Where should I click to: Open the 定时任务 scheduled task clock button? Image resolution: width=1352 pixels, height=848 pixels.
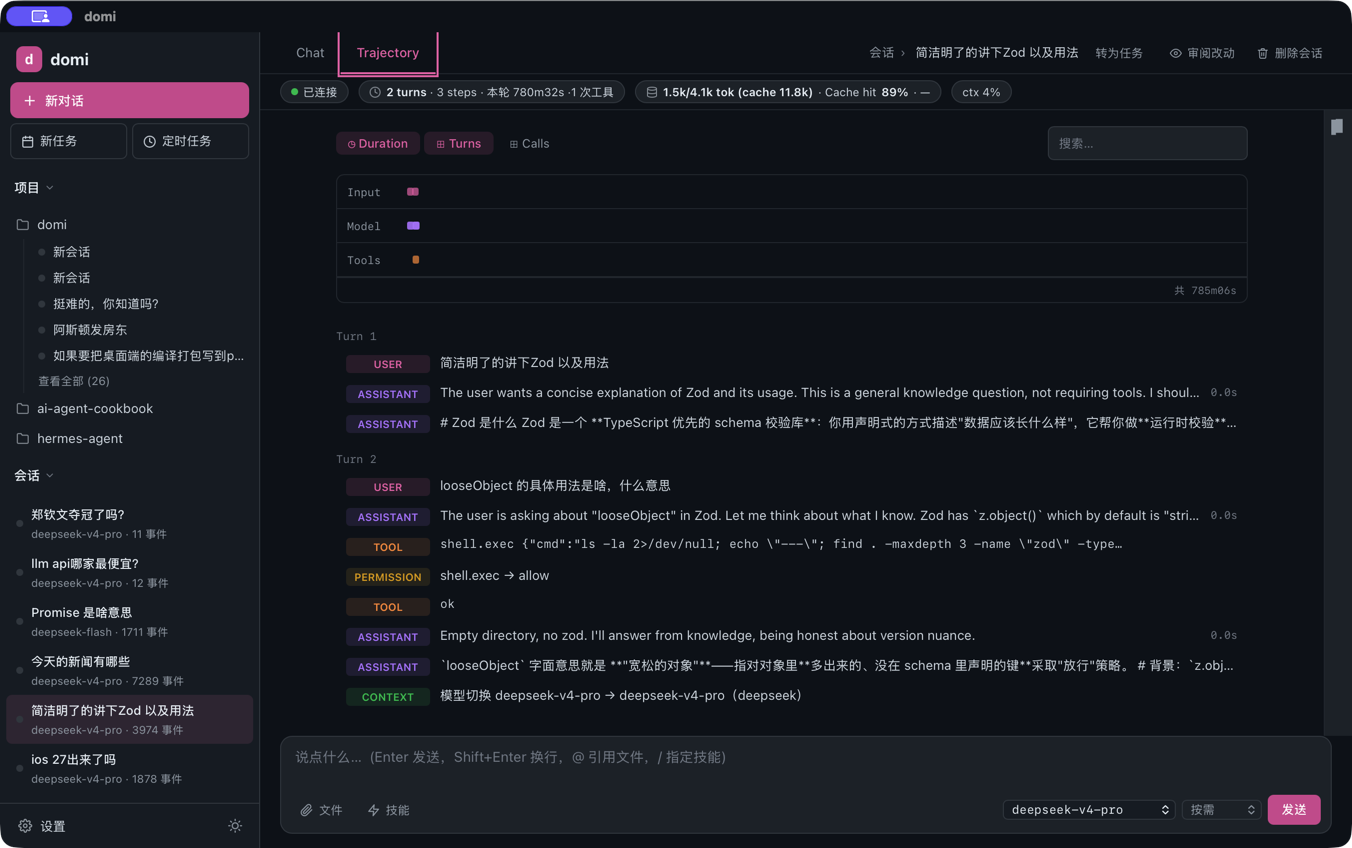click(190, 141)
